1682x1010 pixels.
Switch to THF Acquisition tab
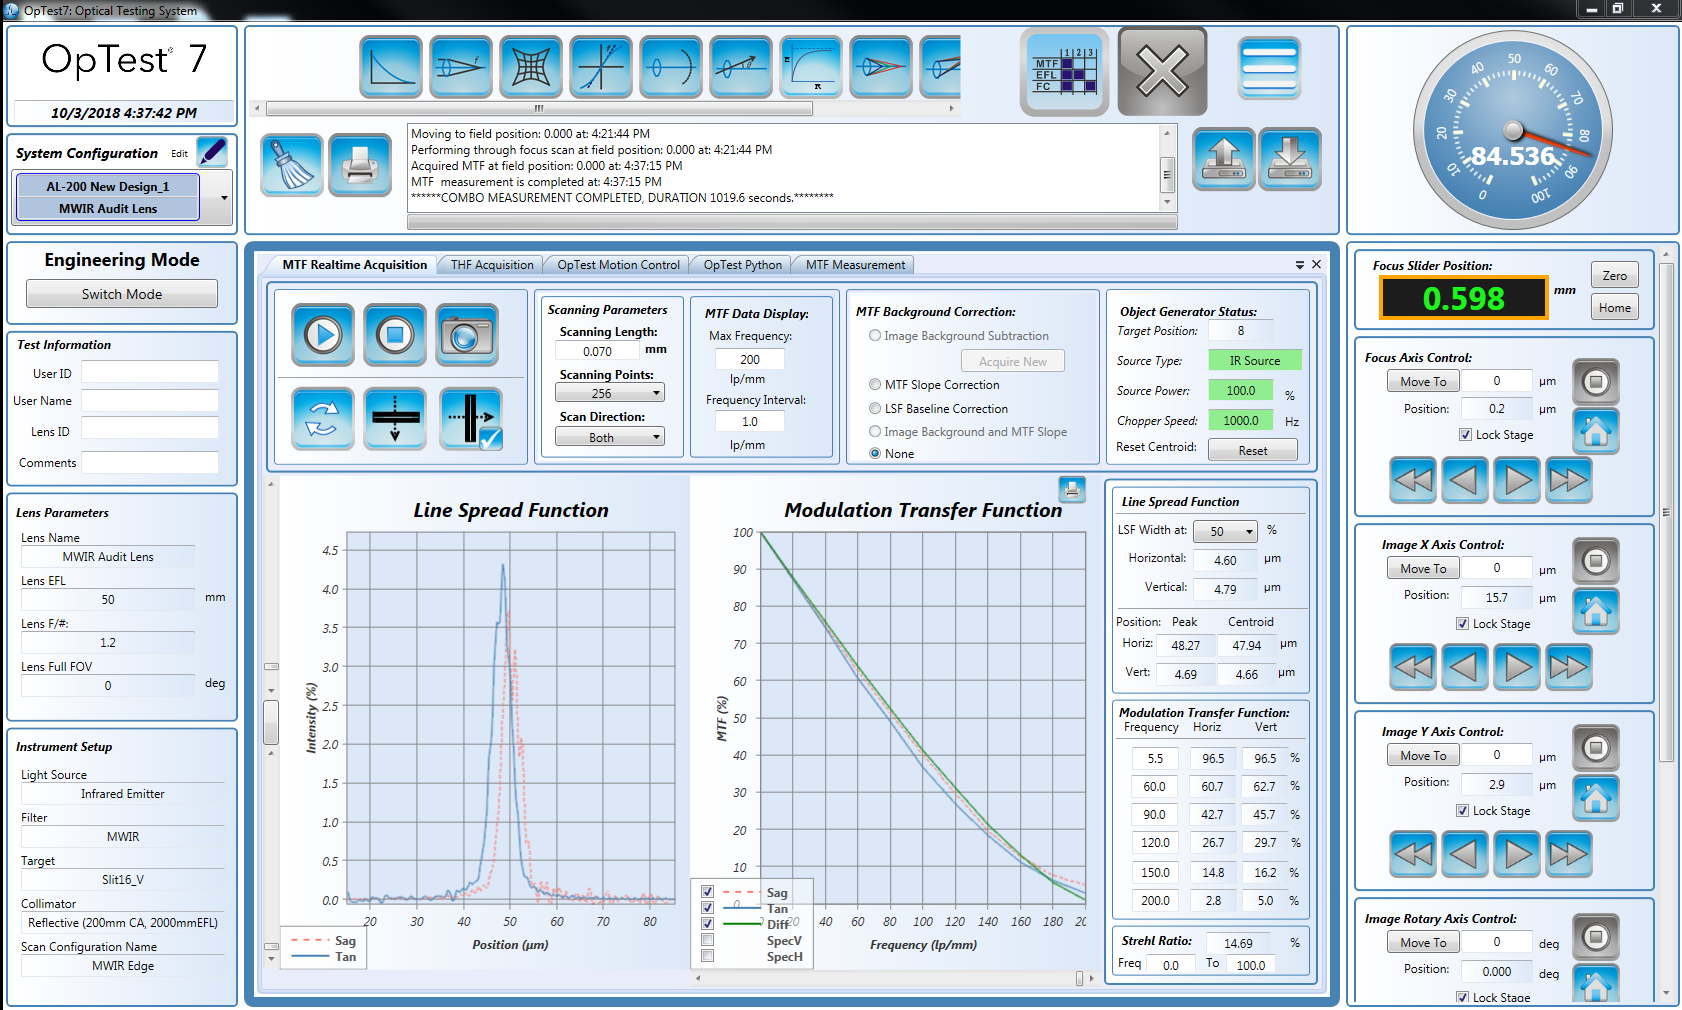point(492,265)
